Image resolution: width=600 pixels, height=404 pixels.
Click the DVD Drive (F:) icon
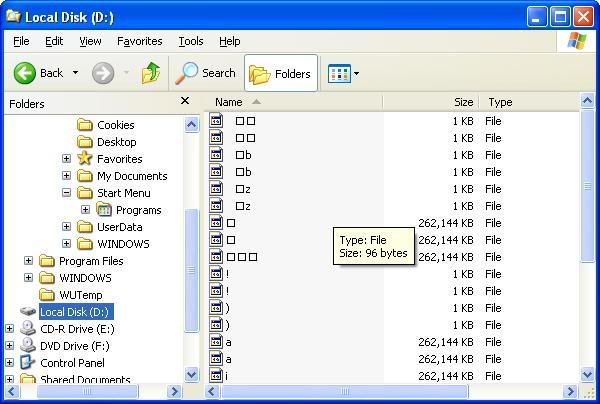coord(28,345)
